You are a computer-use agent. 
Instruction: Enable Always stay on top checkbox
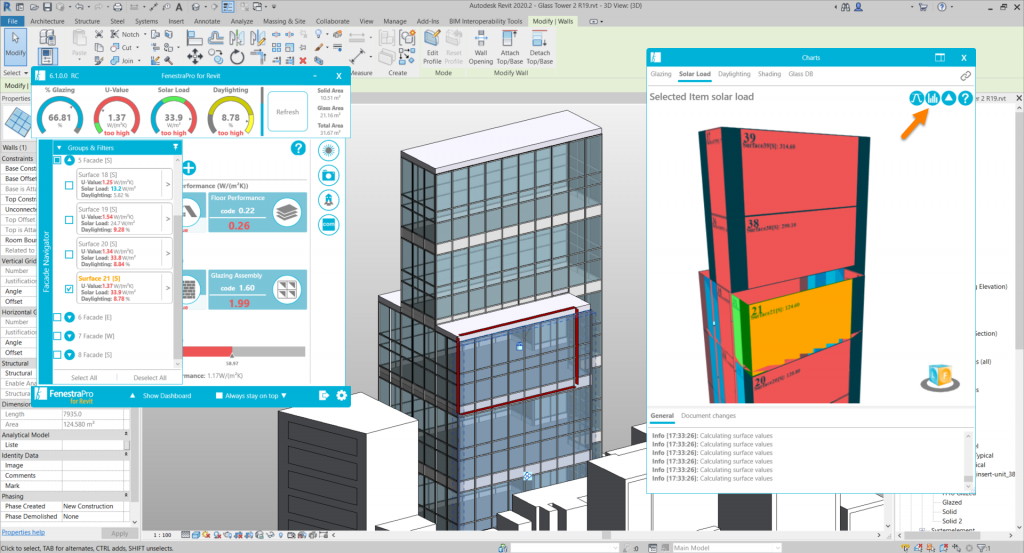point(219,396)
